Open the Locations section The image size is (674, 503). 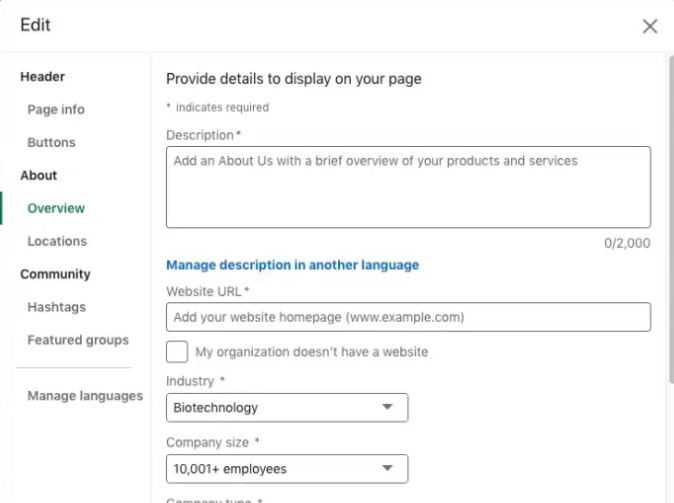click(57, 241)
